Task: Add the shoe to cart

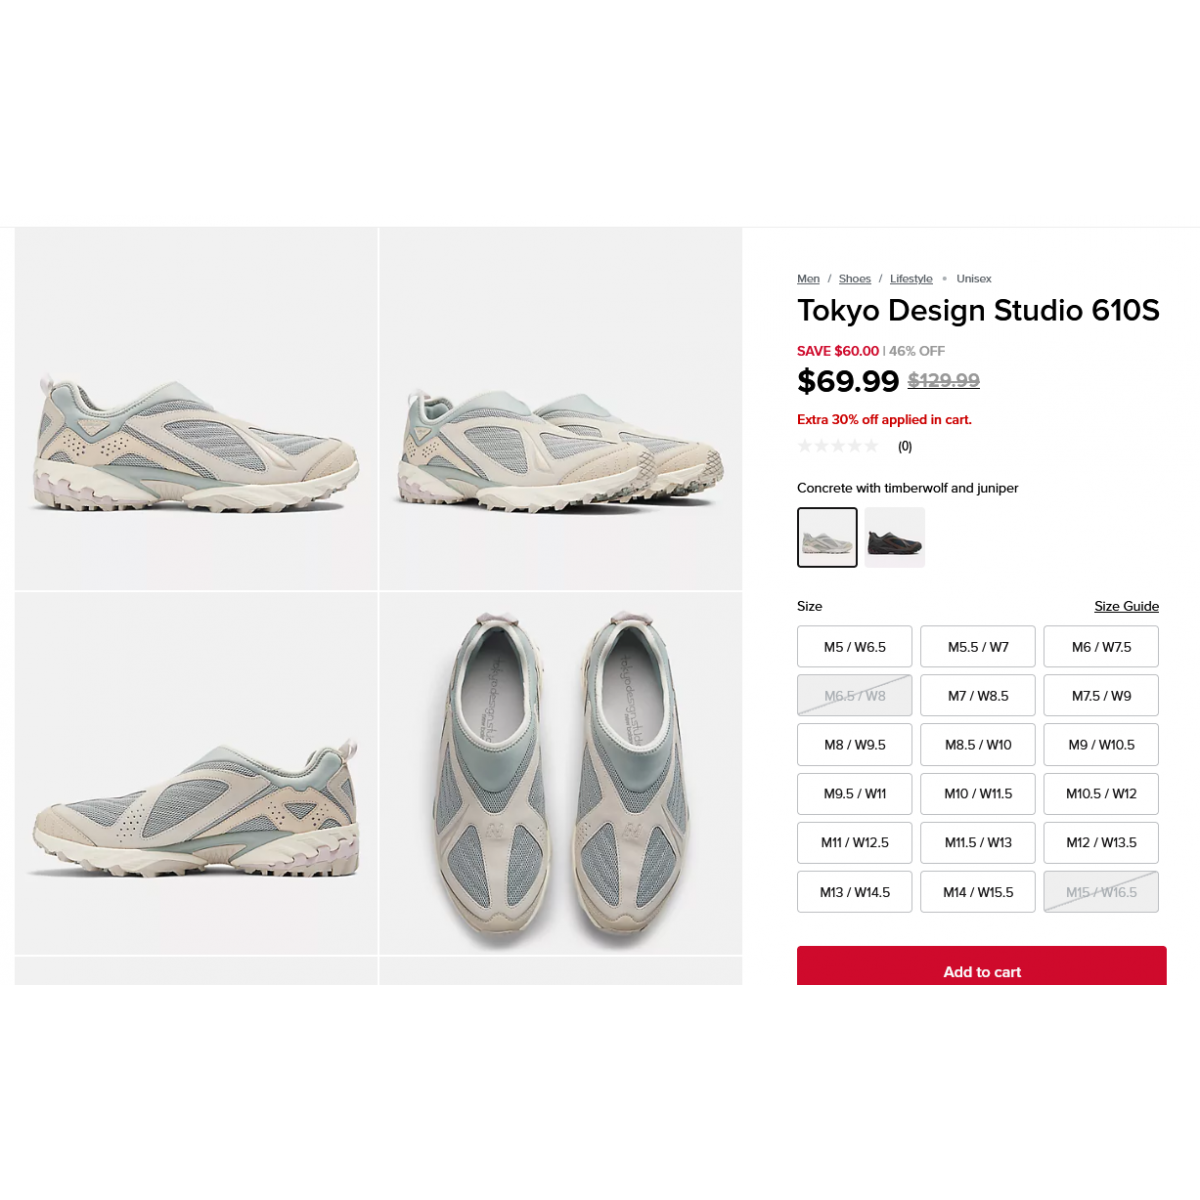Action: (x=982, y=966)
